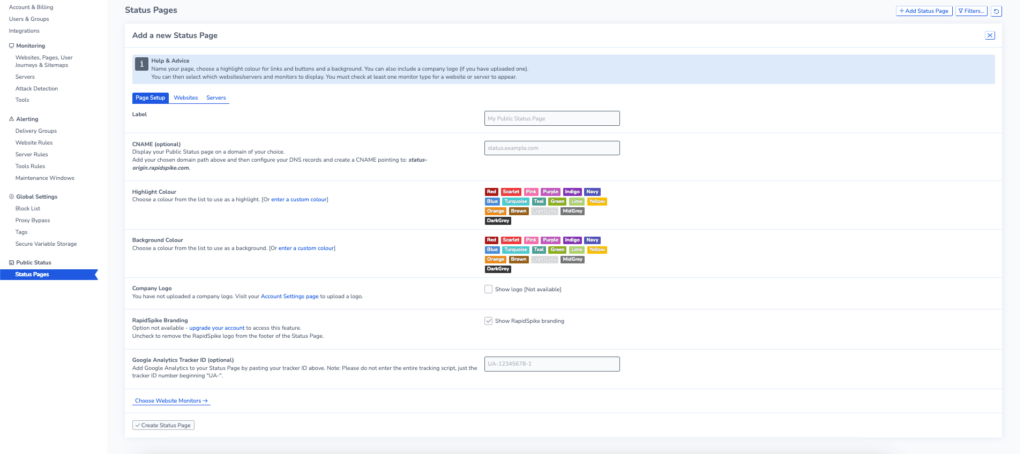Open Alerting section with warning icon
The image size is (1024, 454).
[x=24, y=119]
